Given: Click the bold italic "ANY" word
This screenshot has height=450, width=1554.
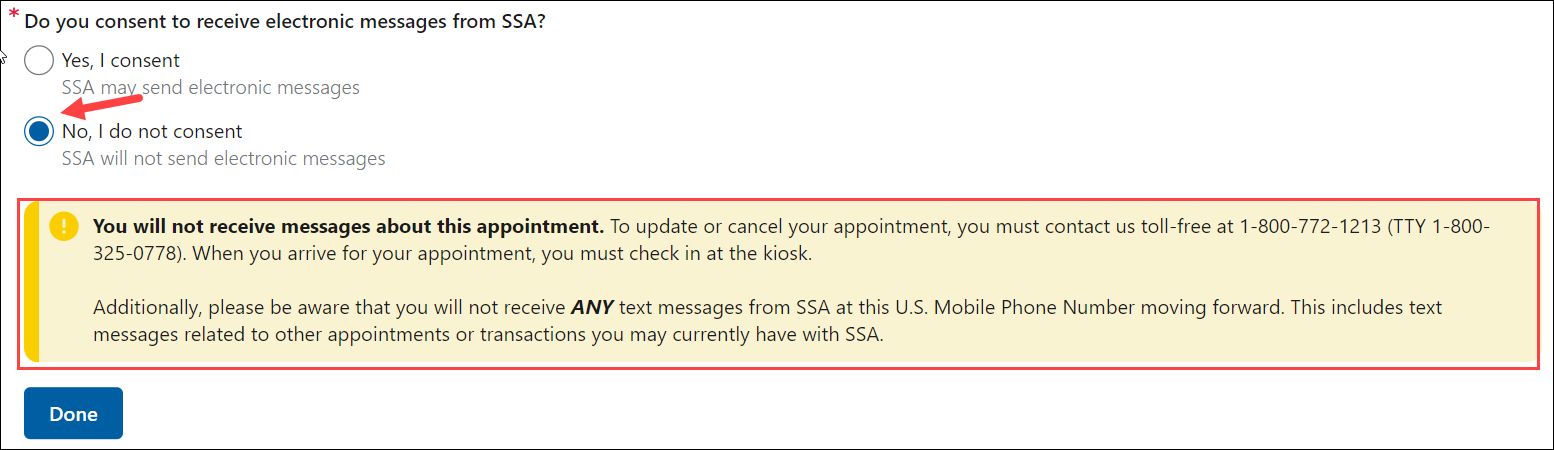Looking at the screenshot, I should (591, 308).
